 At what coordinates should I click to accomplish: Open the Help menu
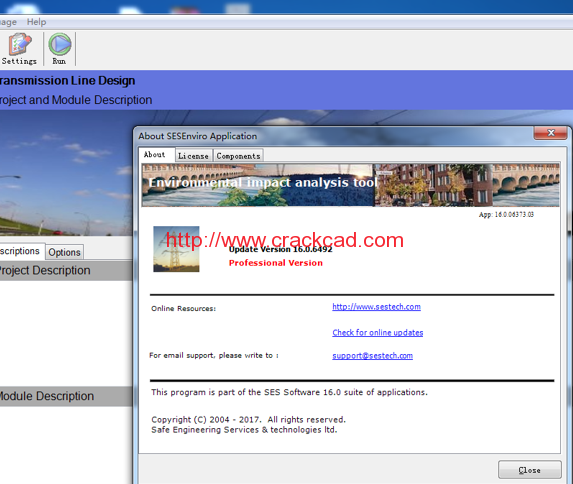click(36, 22)
